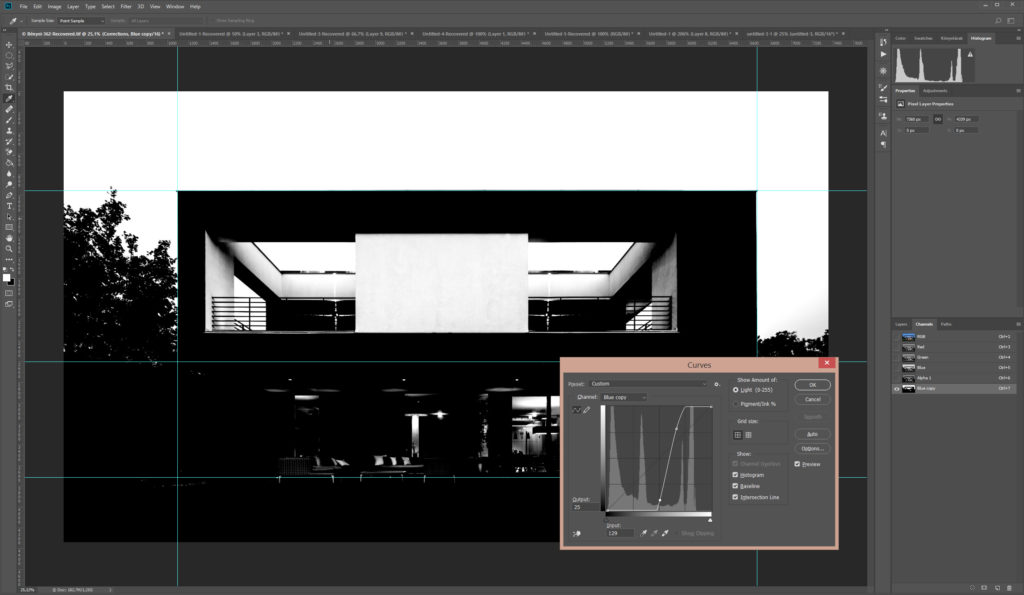This screenshot has height=595, width=1024.
Task: Open the Curves preset options gear
Action: tap(716, 384)
